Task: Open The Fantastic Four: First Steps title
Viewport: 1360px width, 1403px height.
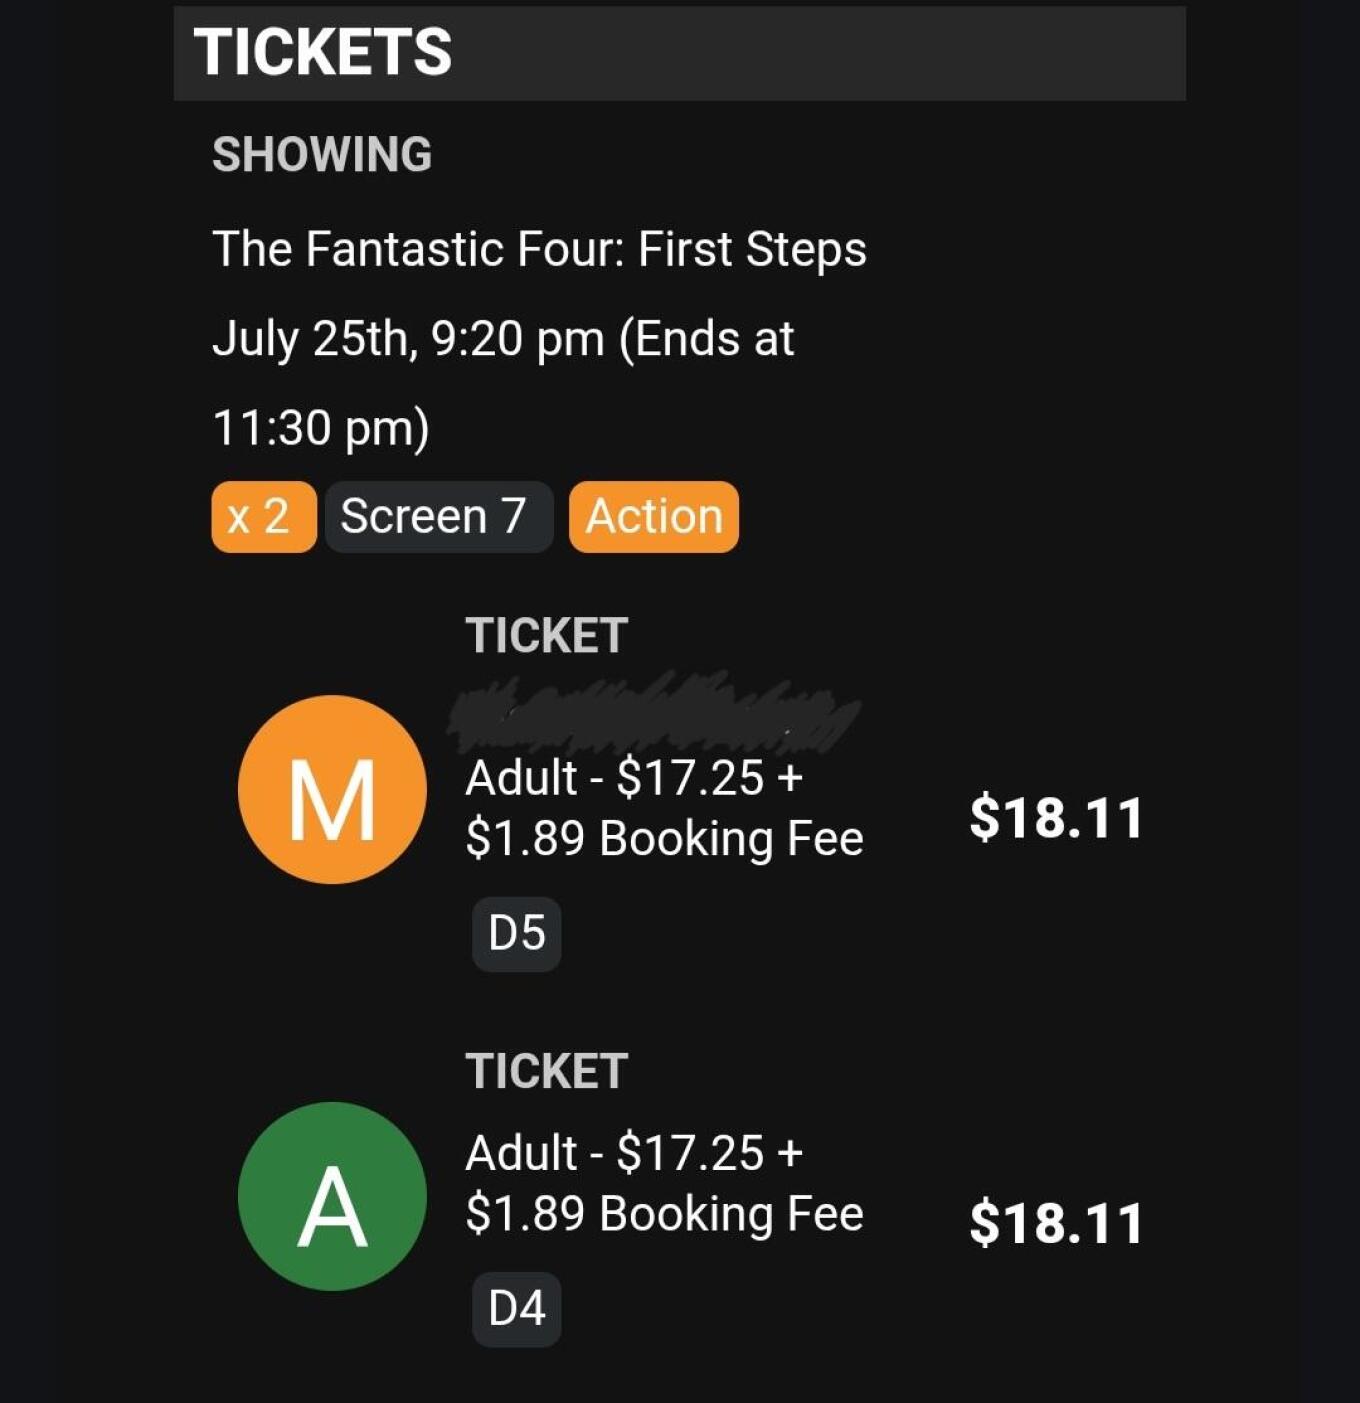Action: 539,249
